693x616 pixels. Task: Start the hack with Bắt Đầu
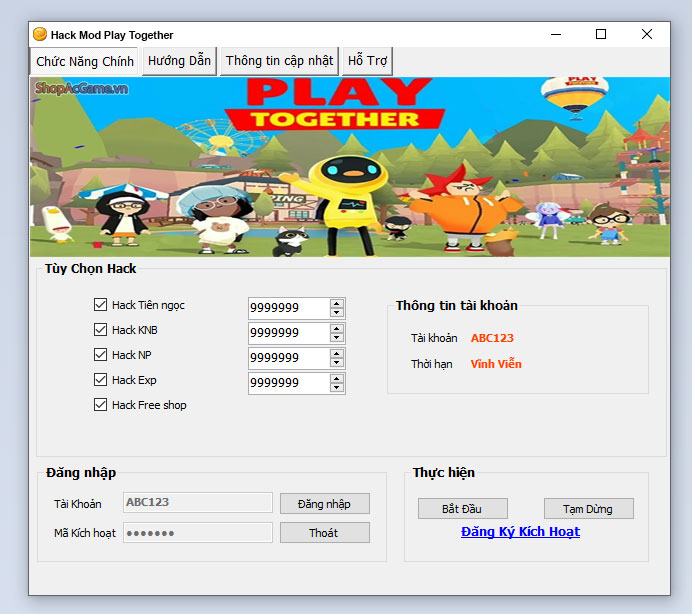[462, 509]
